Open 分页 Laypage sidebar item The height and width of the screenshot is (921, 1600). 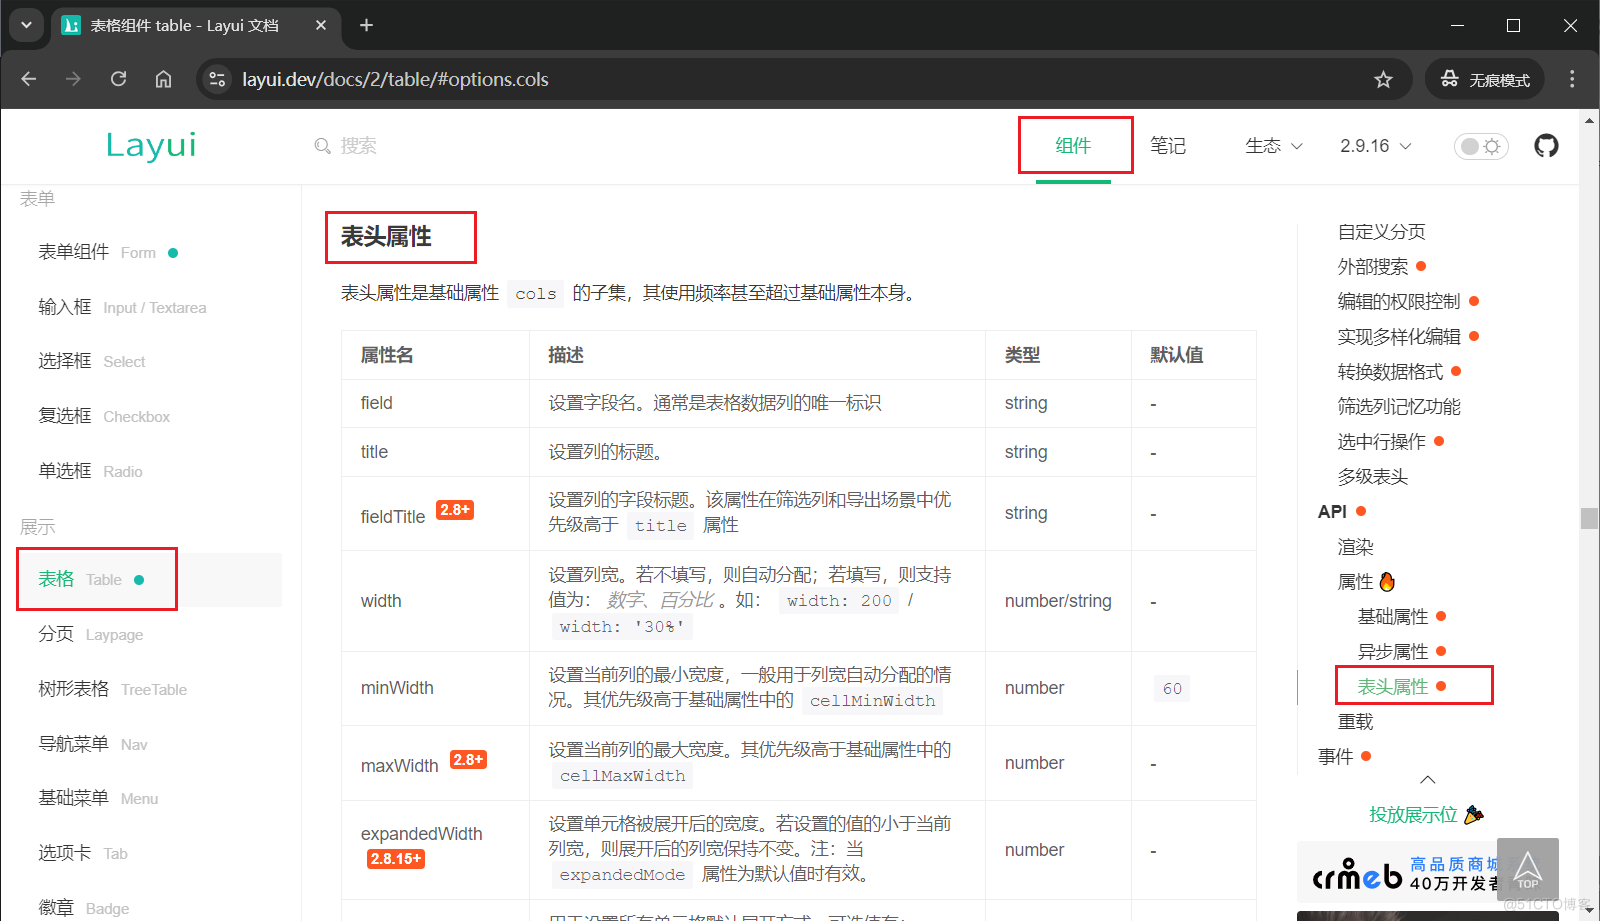point(90,634)
